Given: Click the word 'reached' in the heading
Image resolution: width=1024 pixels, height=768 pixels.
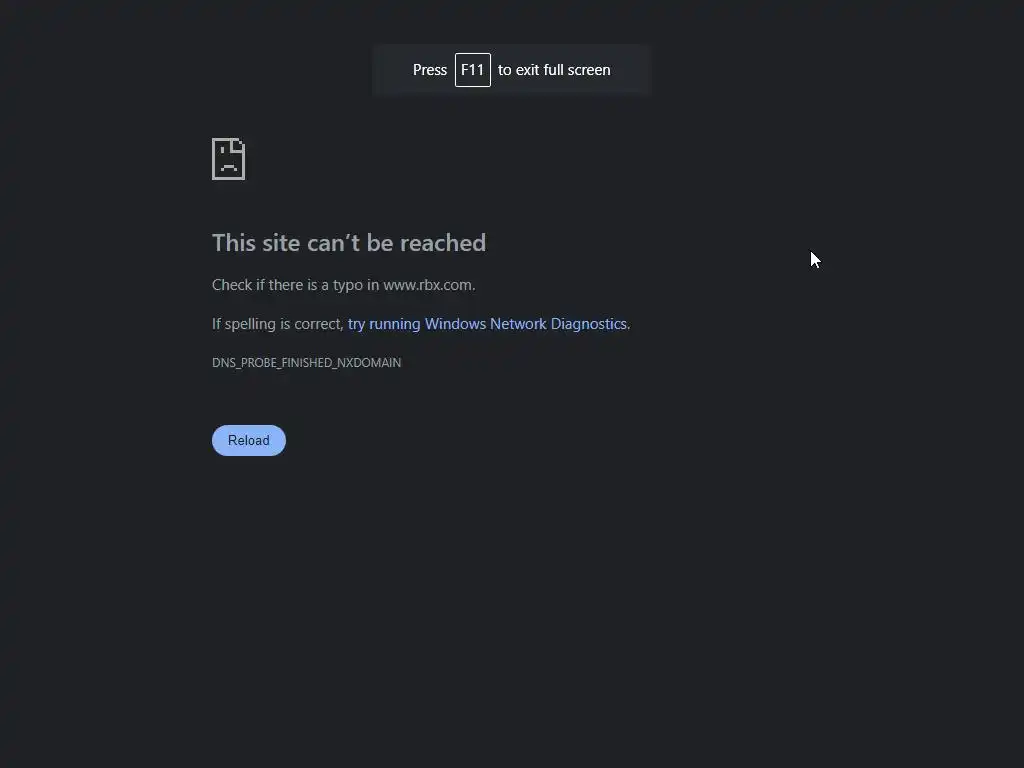Looking at the screenshot, I should point(443,243).
